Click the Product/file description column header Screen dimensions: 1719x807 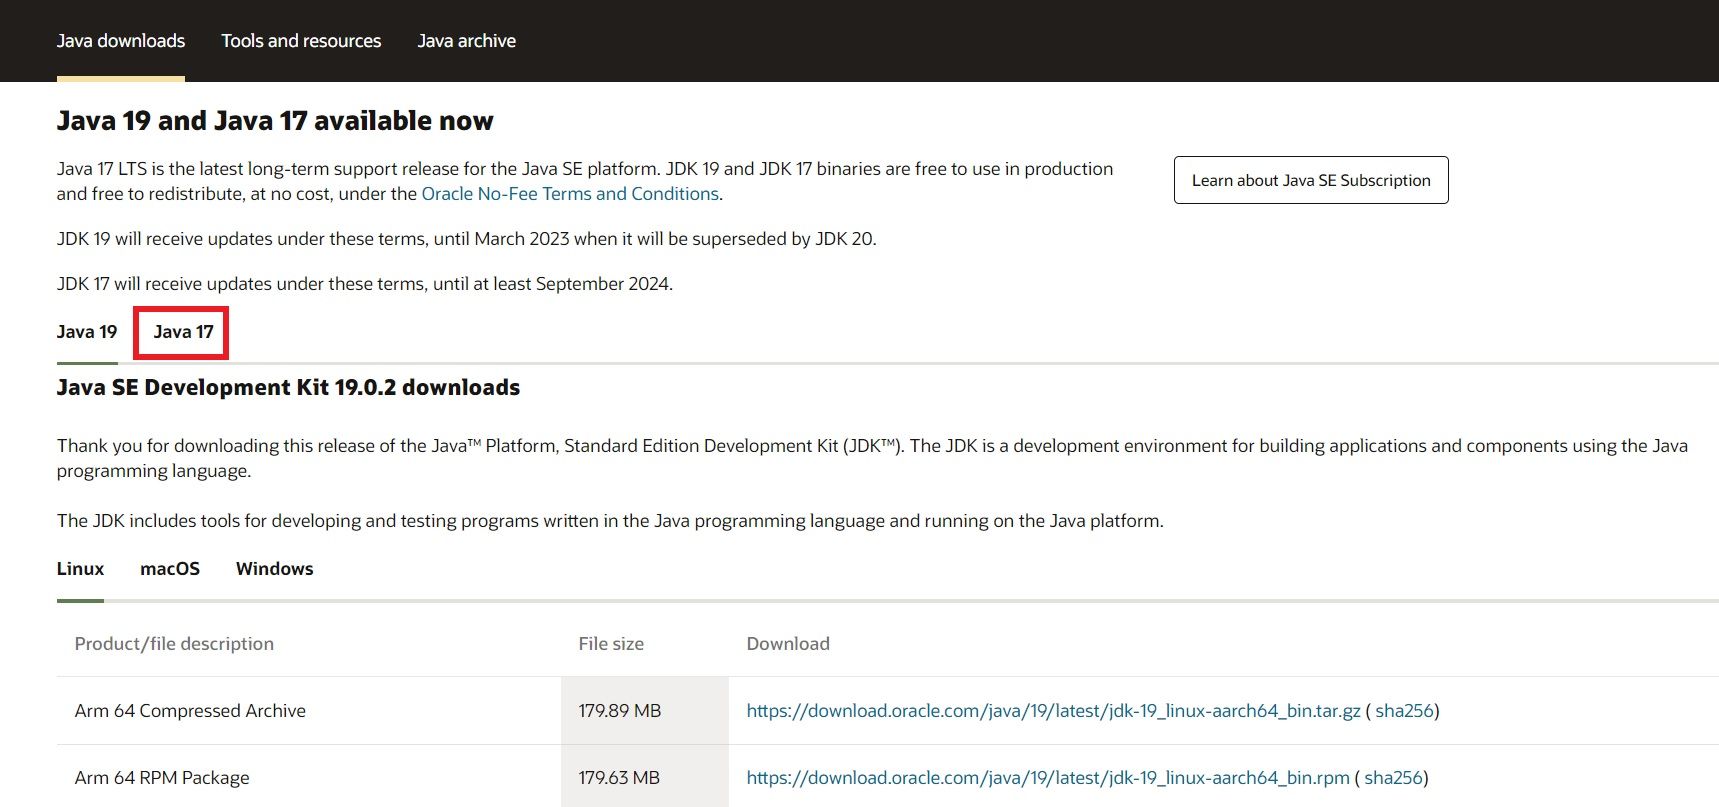(x=174, y=644)
